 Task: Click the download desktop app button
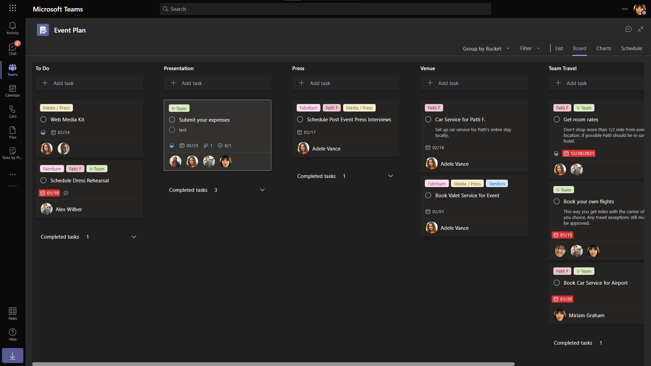pyautogui.click(x=12, y=356)
